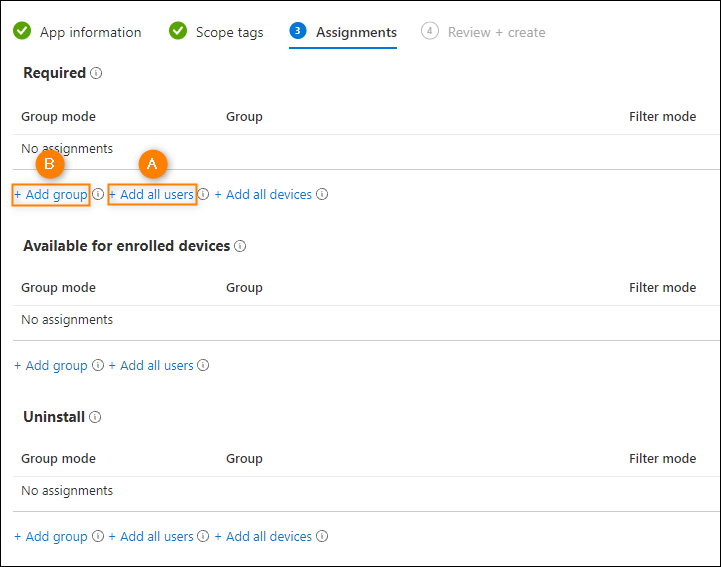This screenshot has width=721, height=567.
Task: Show info for Required Add group
Action: 98,194
